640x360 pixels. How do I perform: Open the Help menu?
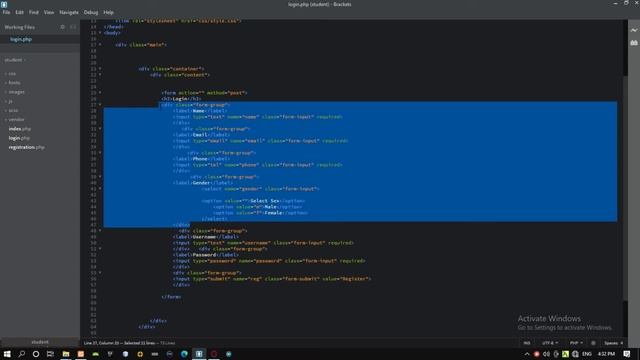(108, 12)
